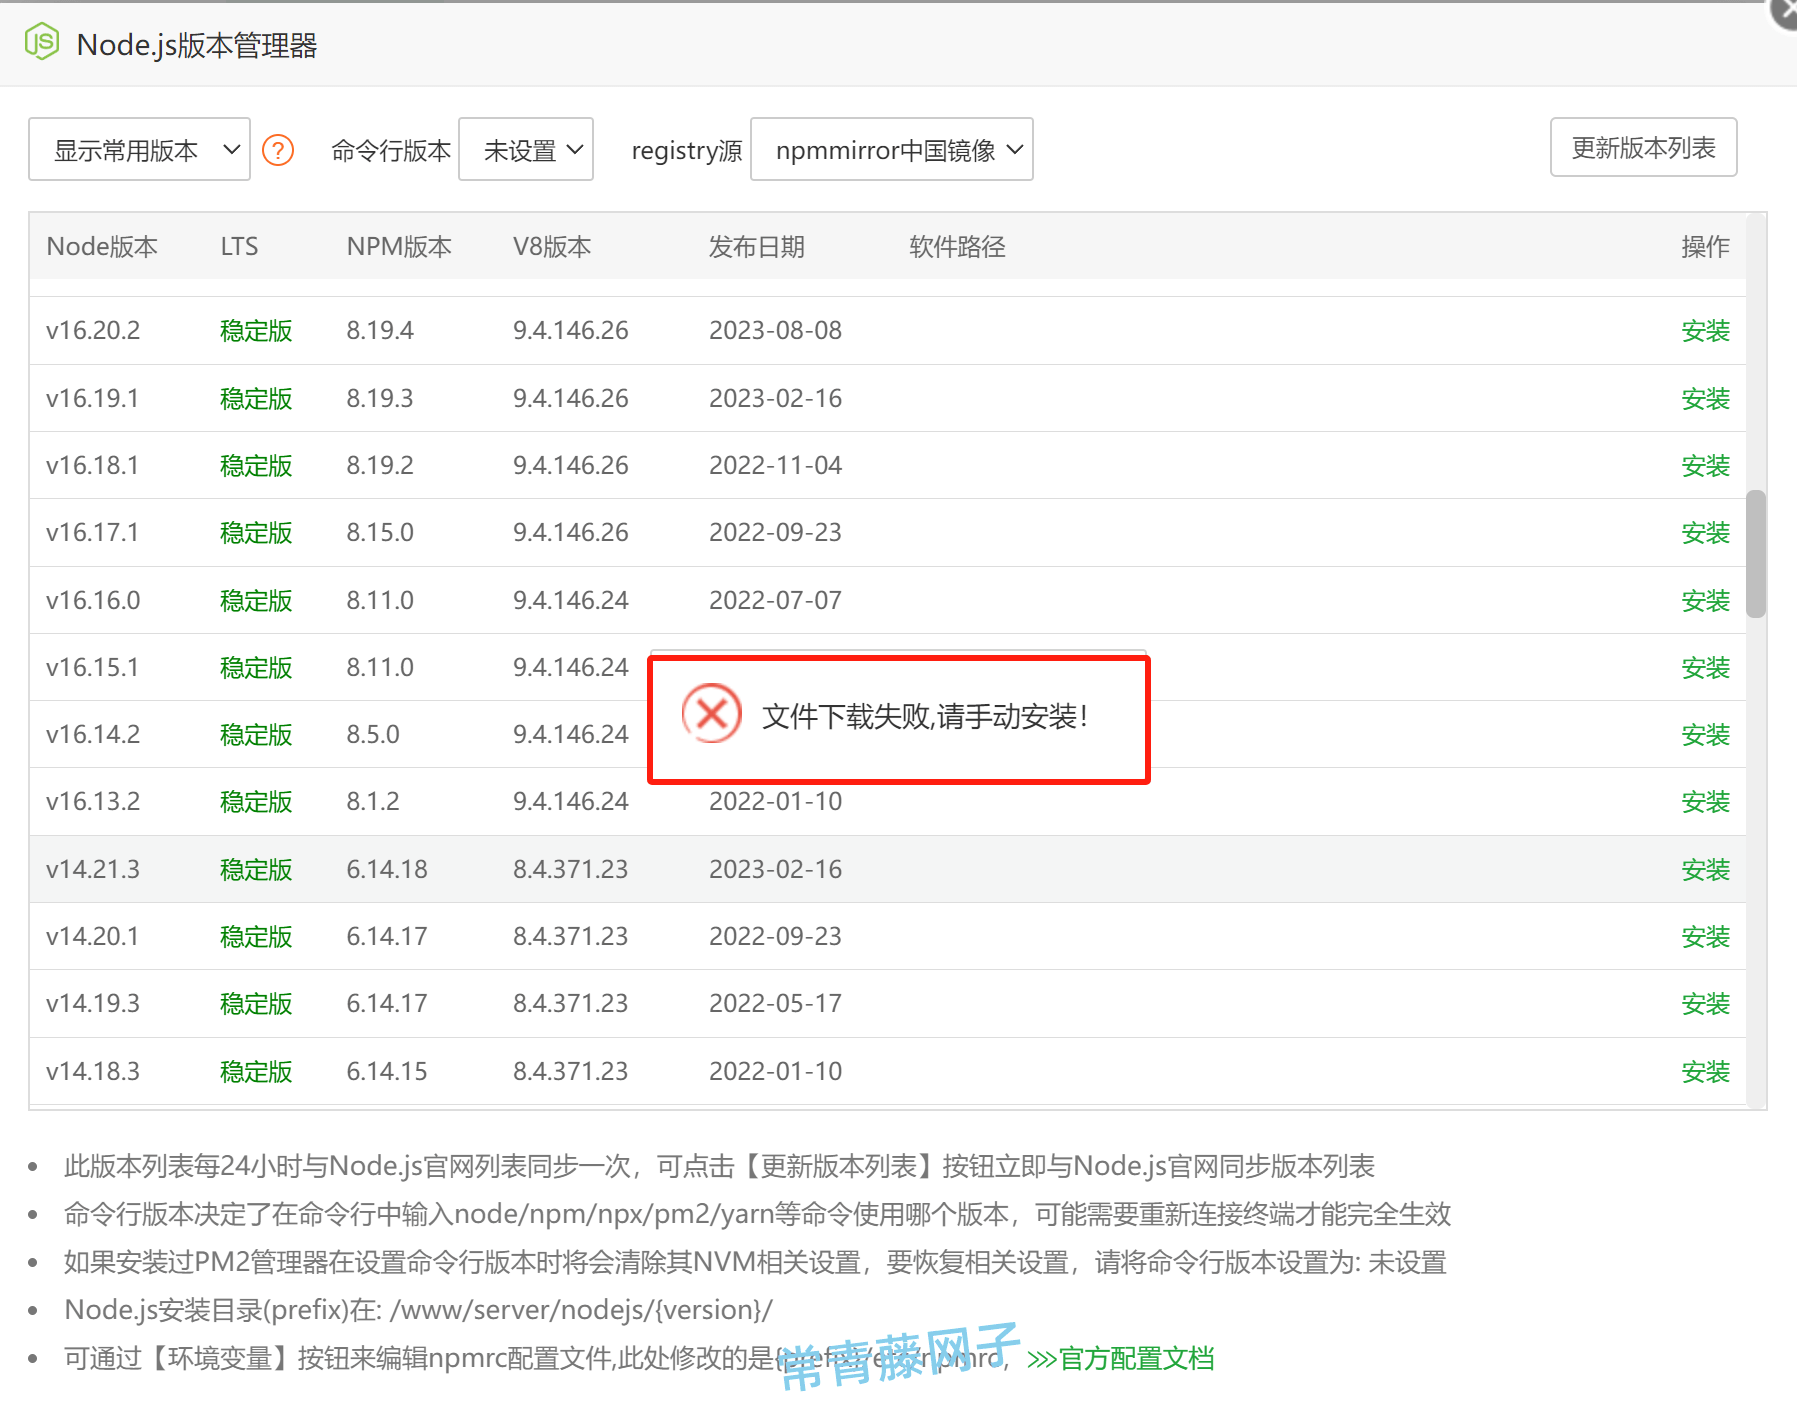Install Node version v16.17.1
Screen dimensions: 1797x1419
(1705, 532)
